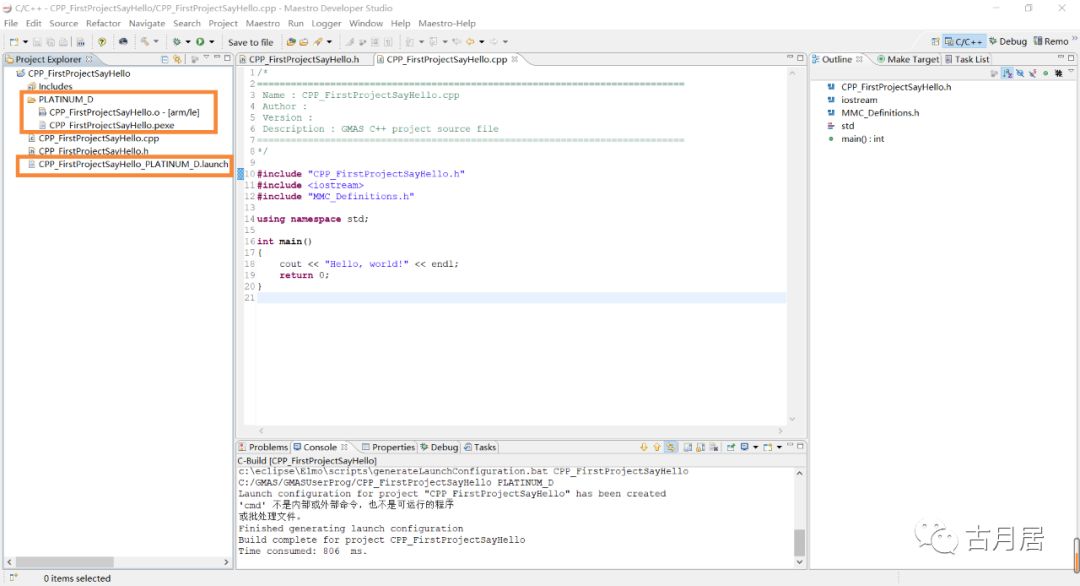Open the Outline view menu triangle
This screenshot has width=1080, height=586.
pyautogui.click(x=1071, y=71)
